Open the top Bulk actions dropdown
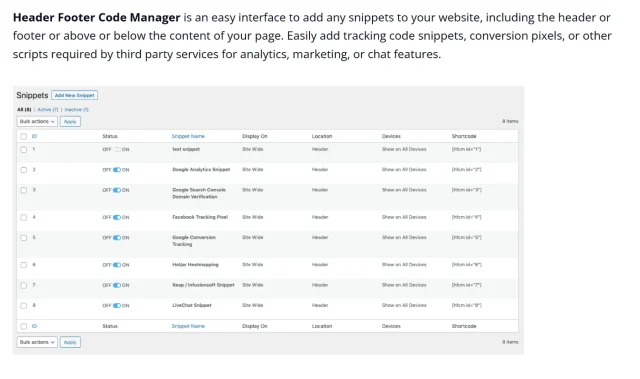 (x=37, y=121)
